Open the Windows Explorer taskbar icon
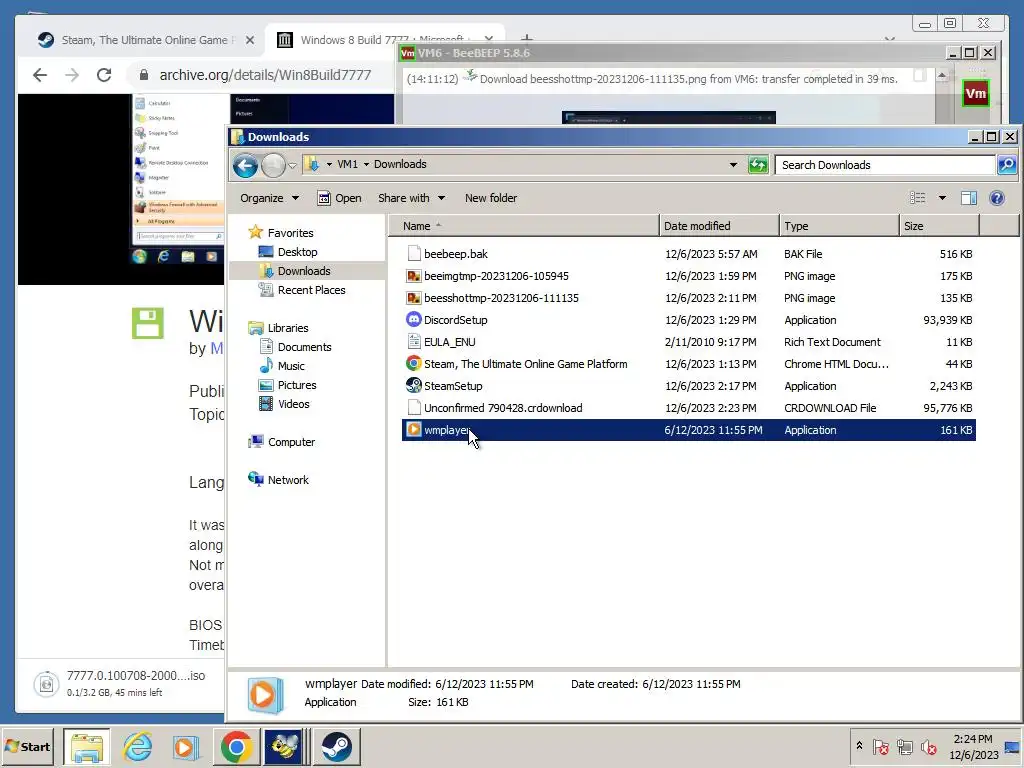Screen dimensions: 1024x768 pyautogui.click(x=86, y=747)
